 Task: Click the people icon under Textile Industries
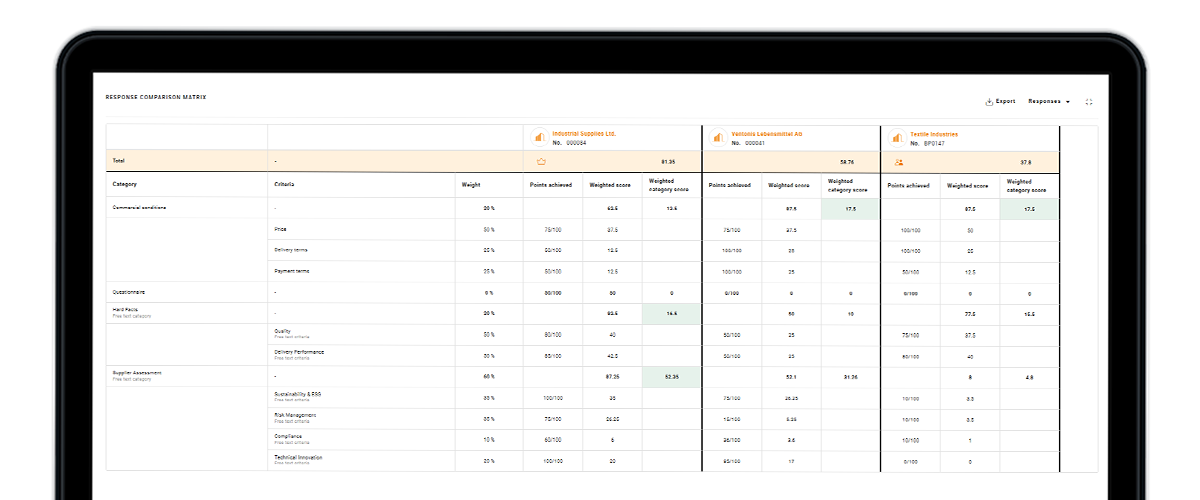[x=899, y=161]
